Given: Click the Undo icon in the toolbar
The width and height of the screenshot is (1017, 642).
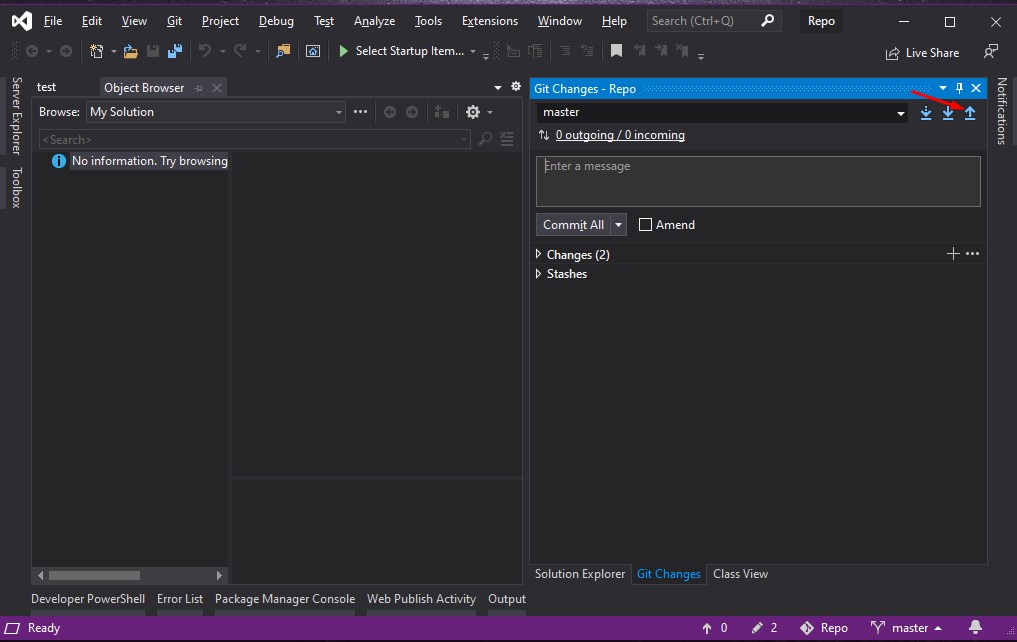Looking at the screenshot, I should pyautogui.click(x=205, y=50).
